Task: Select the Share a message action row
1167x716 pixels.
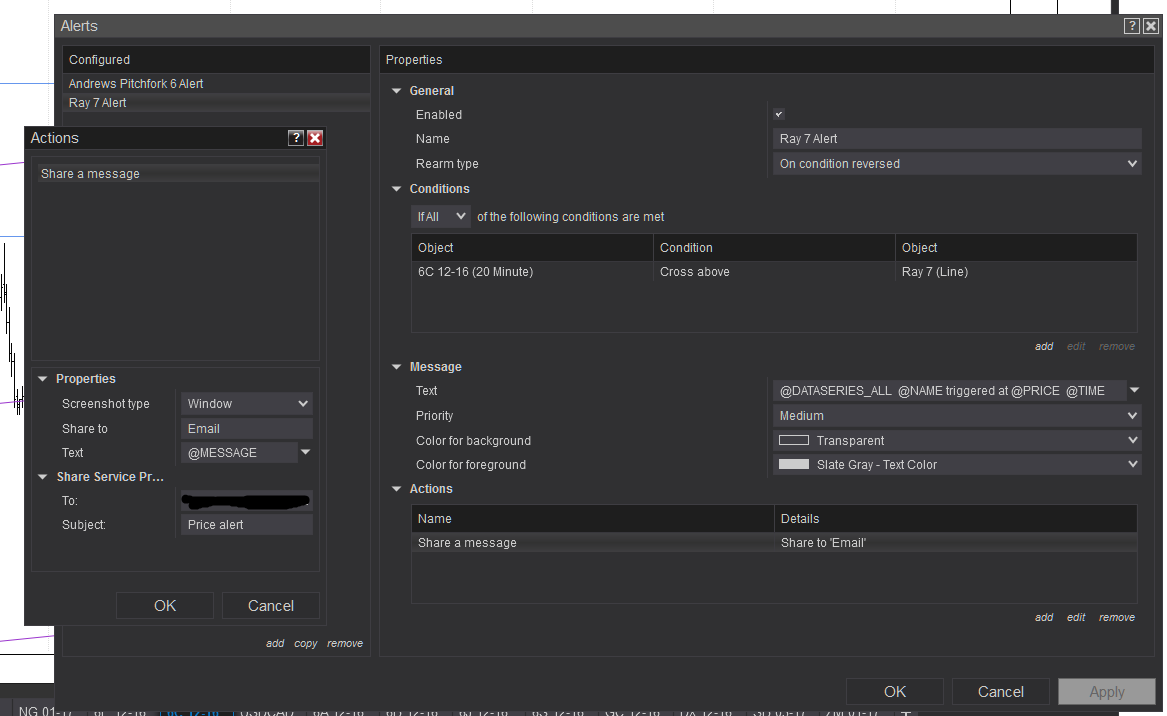Action: (774, 543)
